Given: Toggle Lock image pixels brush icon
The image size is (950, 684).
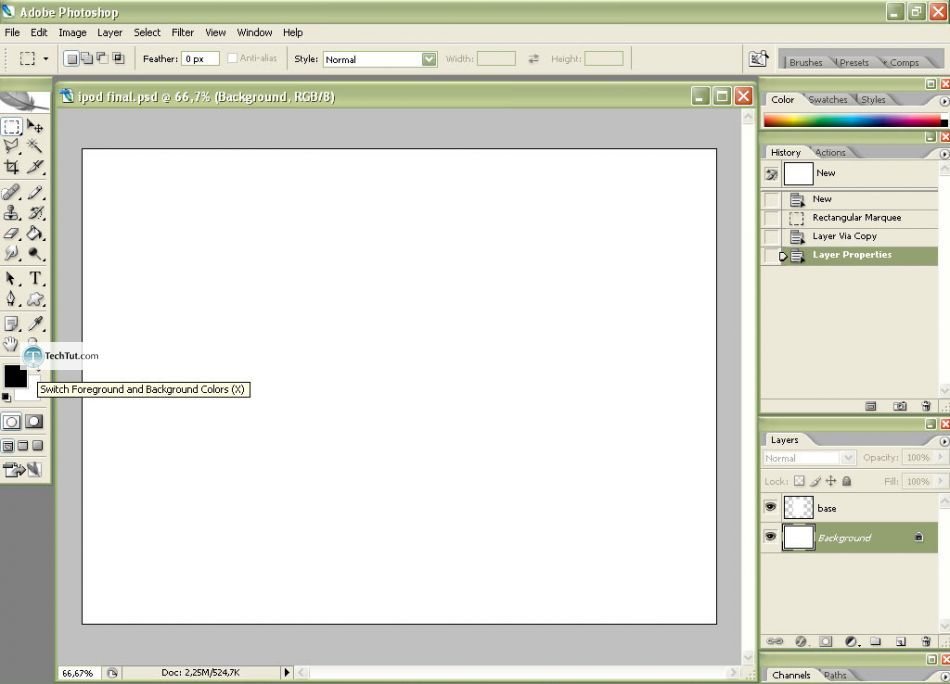Looking at the screenshot, I should click(x=815, y=481).
